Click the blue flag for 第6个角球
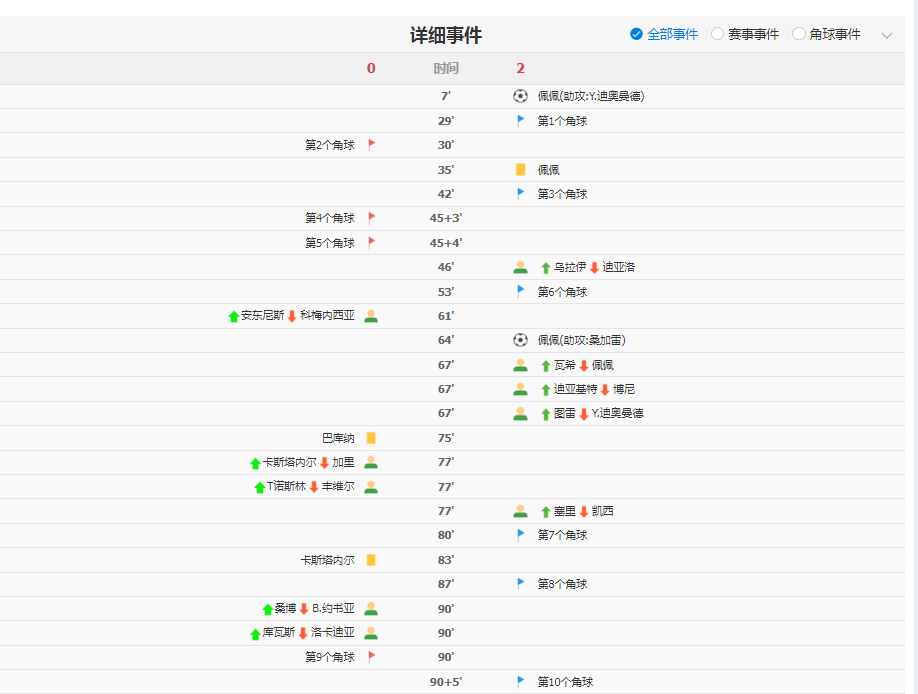 [x=520, y=292]
